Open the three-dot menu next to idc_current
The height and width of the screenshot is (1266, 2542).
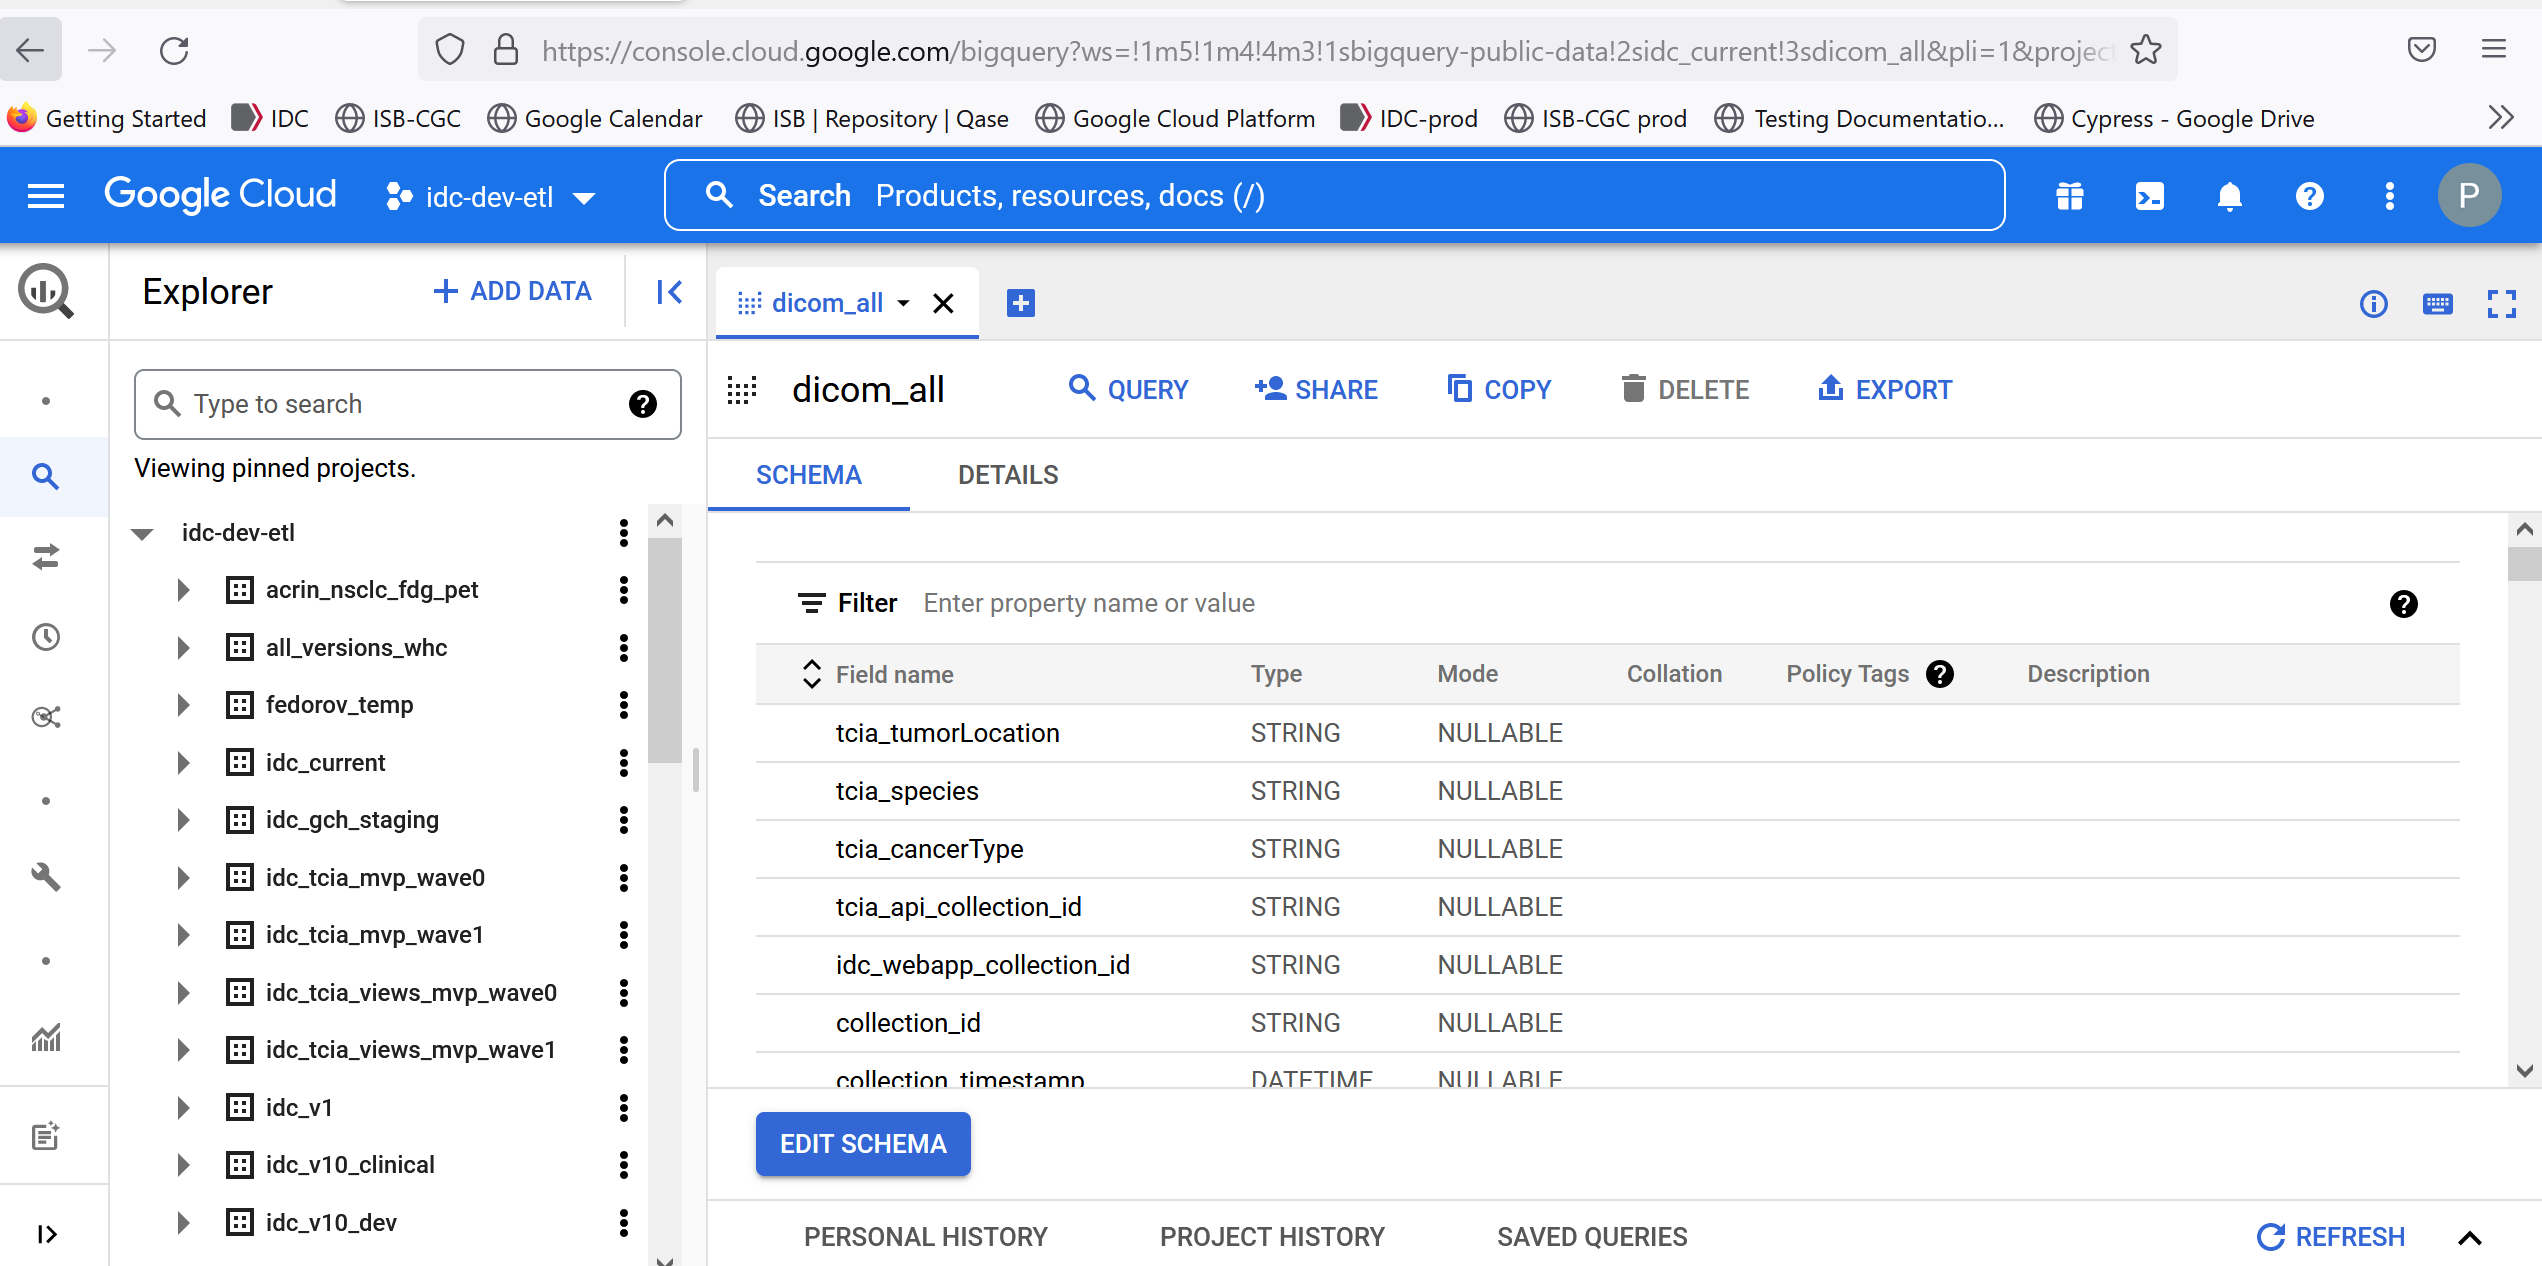tap(624, 762)
